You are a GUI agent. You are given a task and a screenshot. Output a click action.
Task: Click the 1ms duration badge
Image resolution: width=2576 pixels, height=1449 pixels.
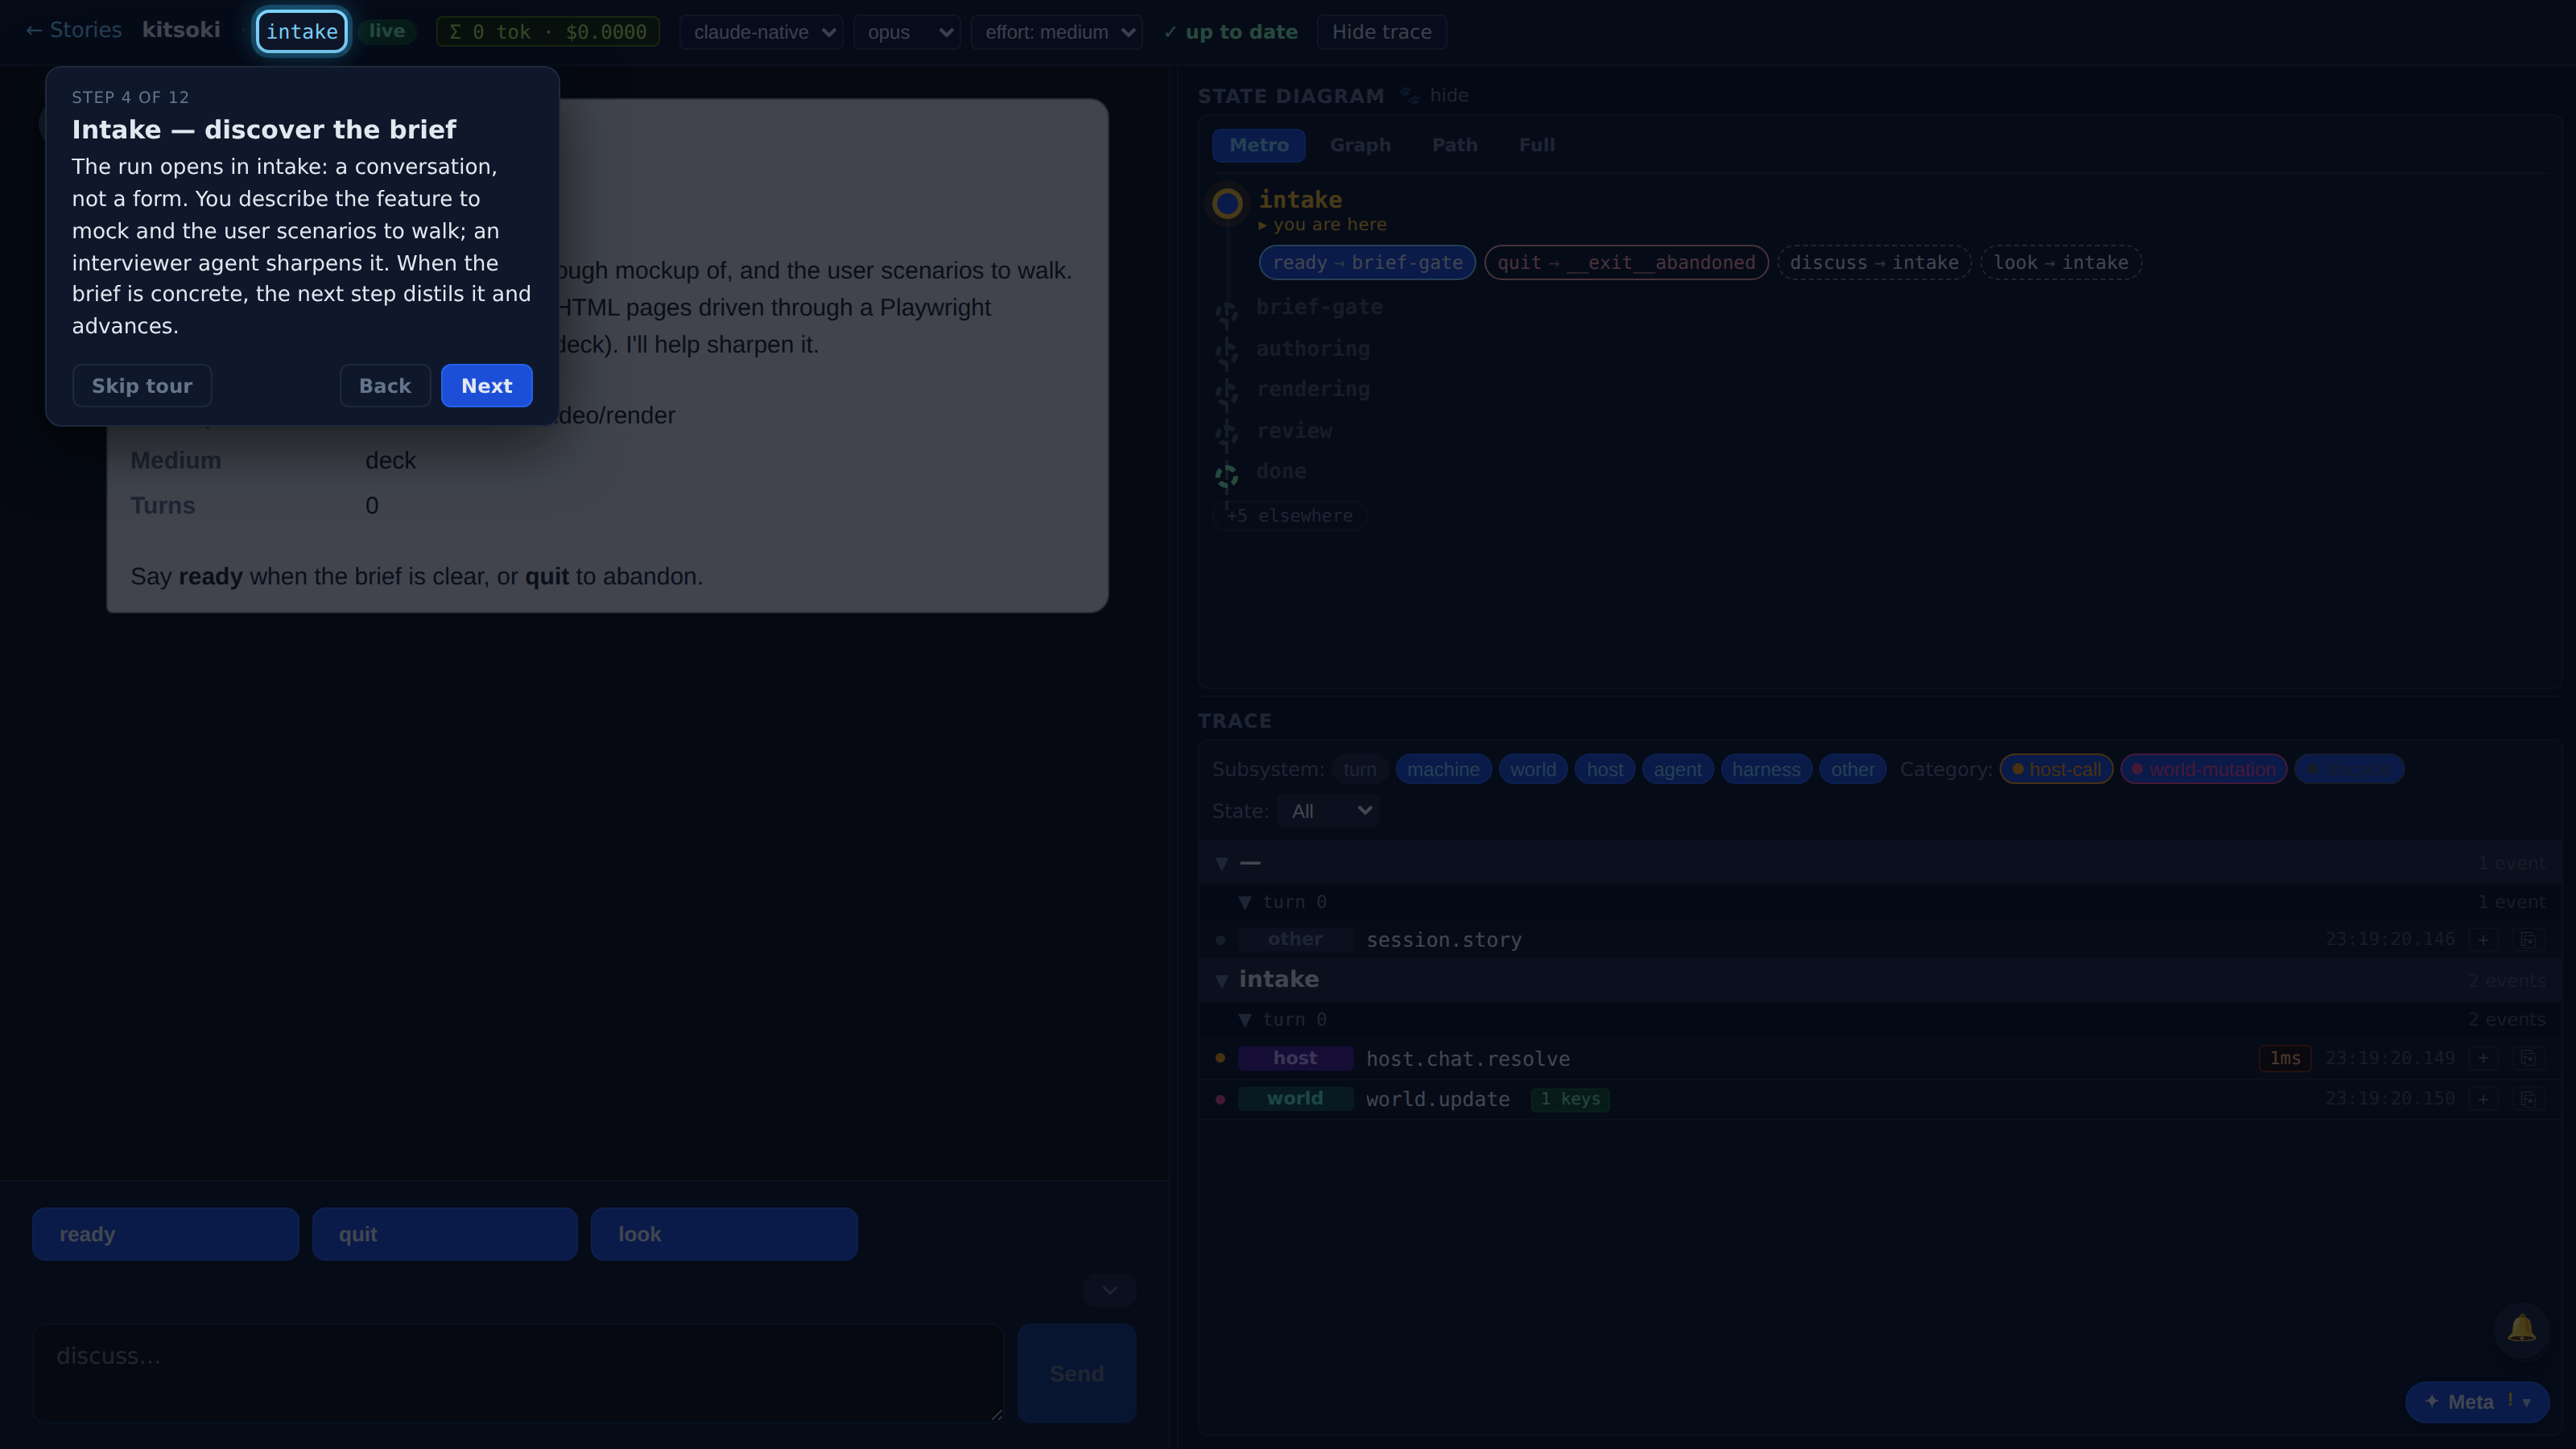[2285, 1058]
